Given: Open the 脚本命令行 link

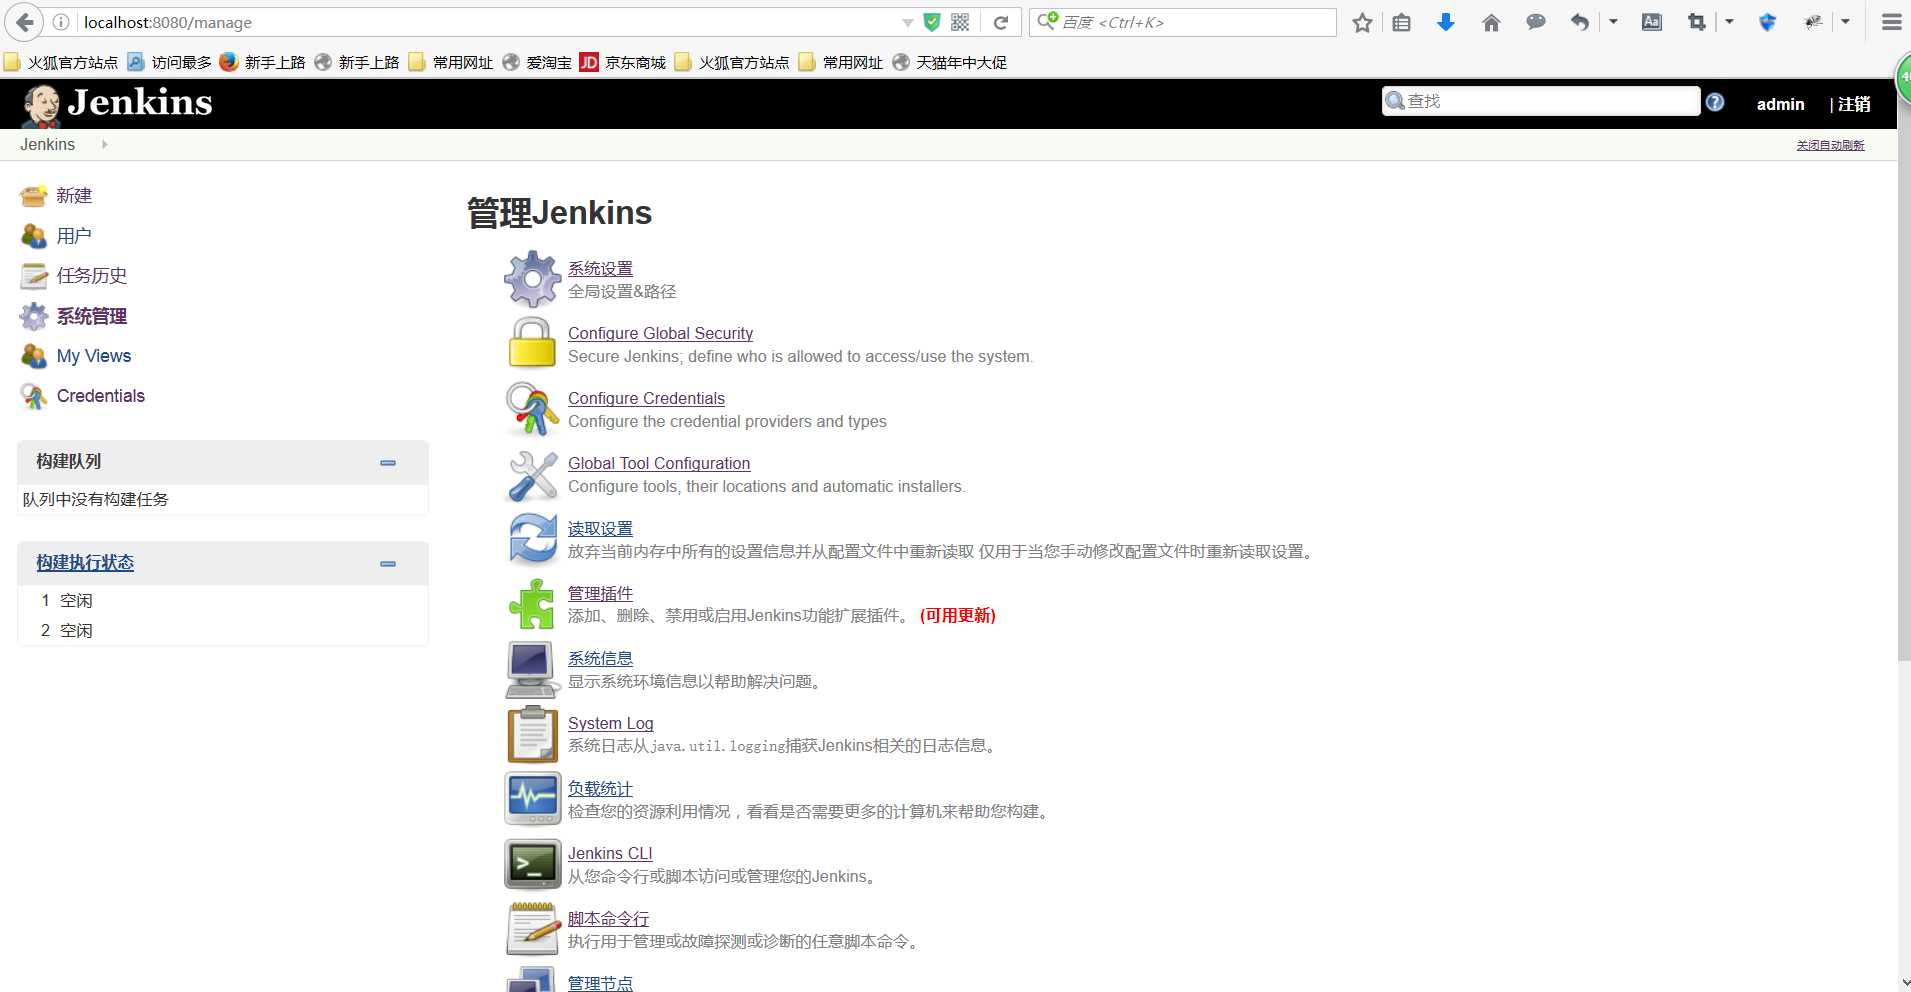Looking at the screenshot, I should click(x=608, y=918).
